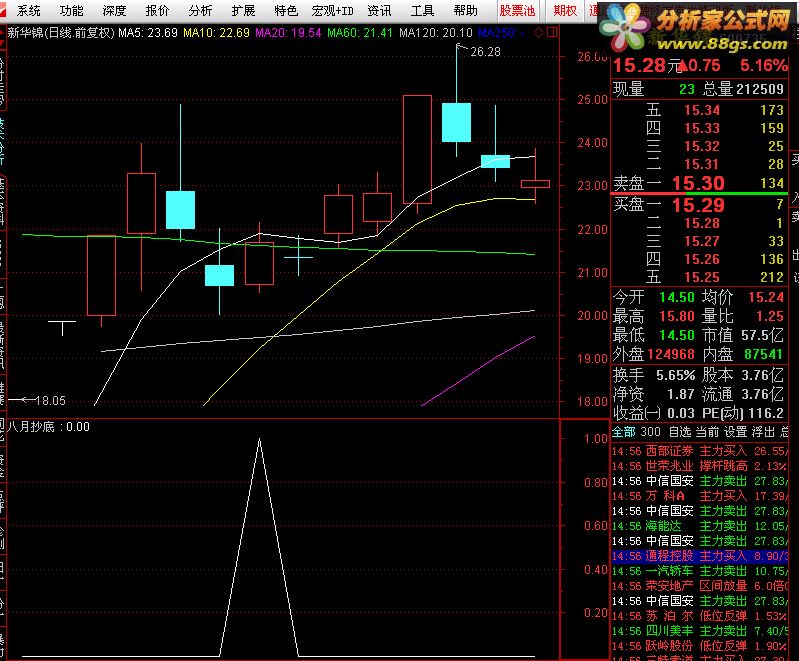Select the 西部证券 主力买入 alert row

(x=700, y=451)
